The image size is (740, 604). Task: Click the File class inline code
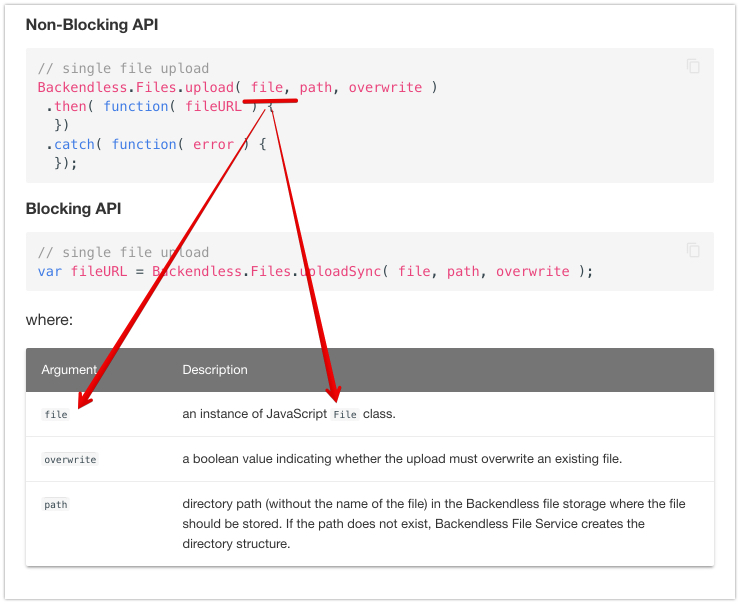345,414
